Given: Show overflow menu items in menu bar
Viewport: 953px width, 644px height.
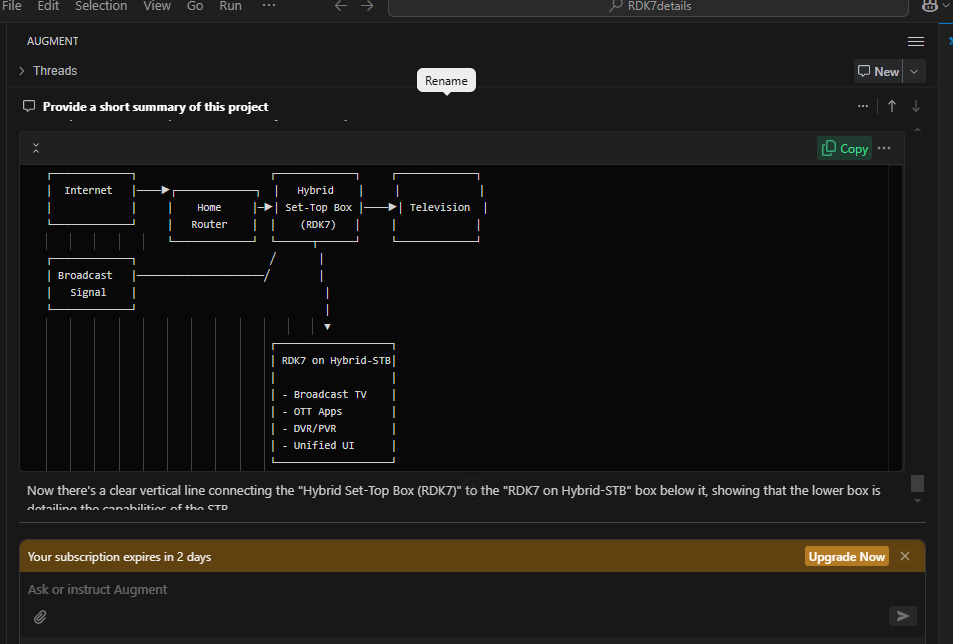Looking at the screenshot, I should pos(269,5).
